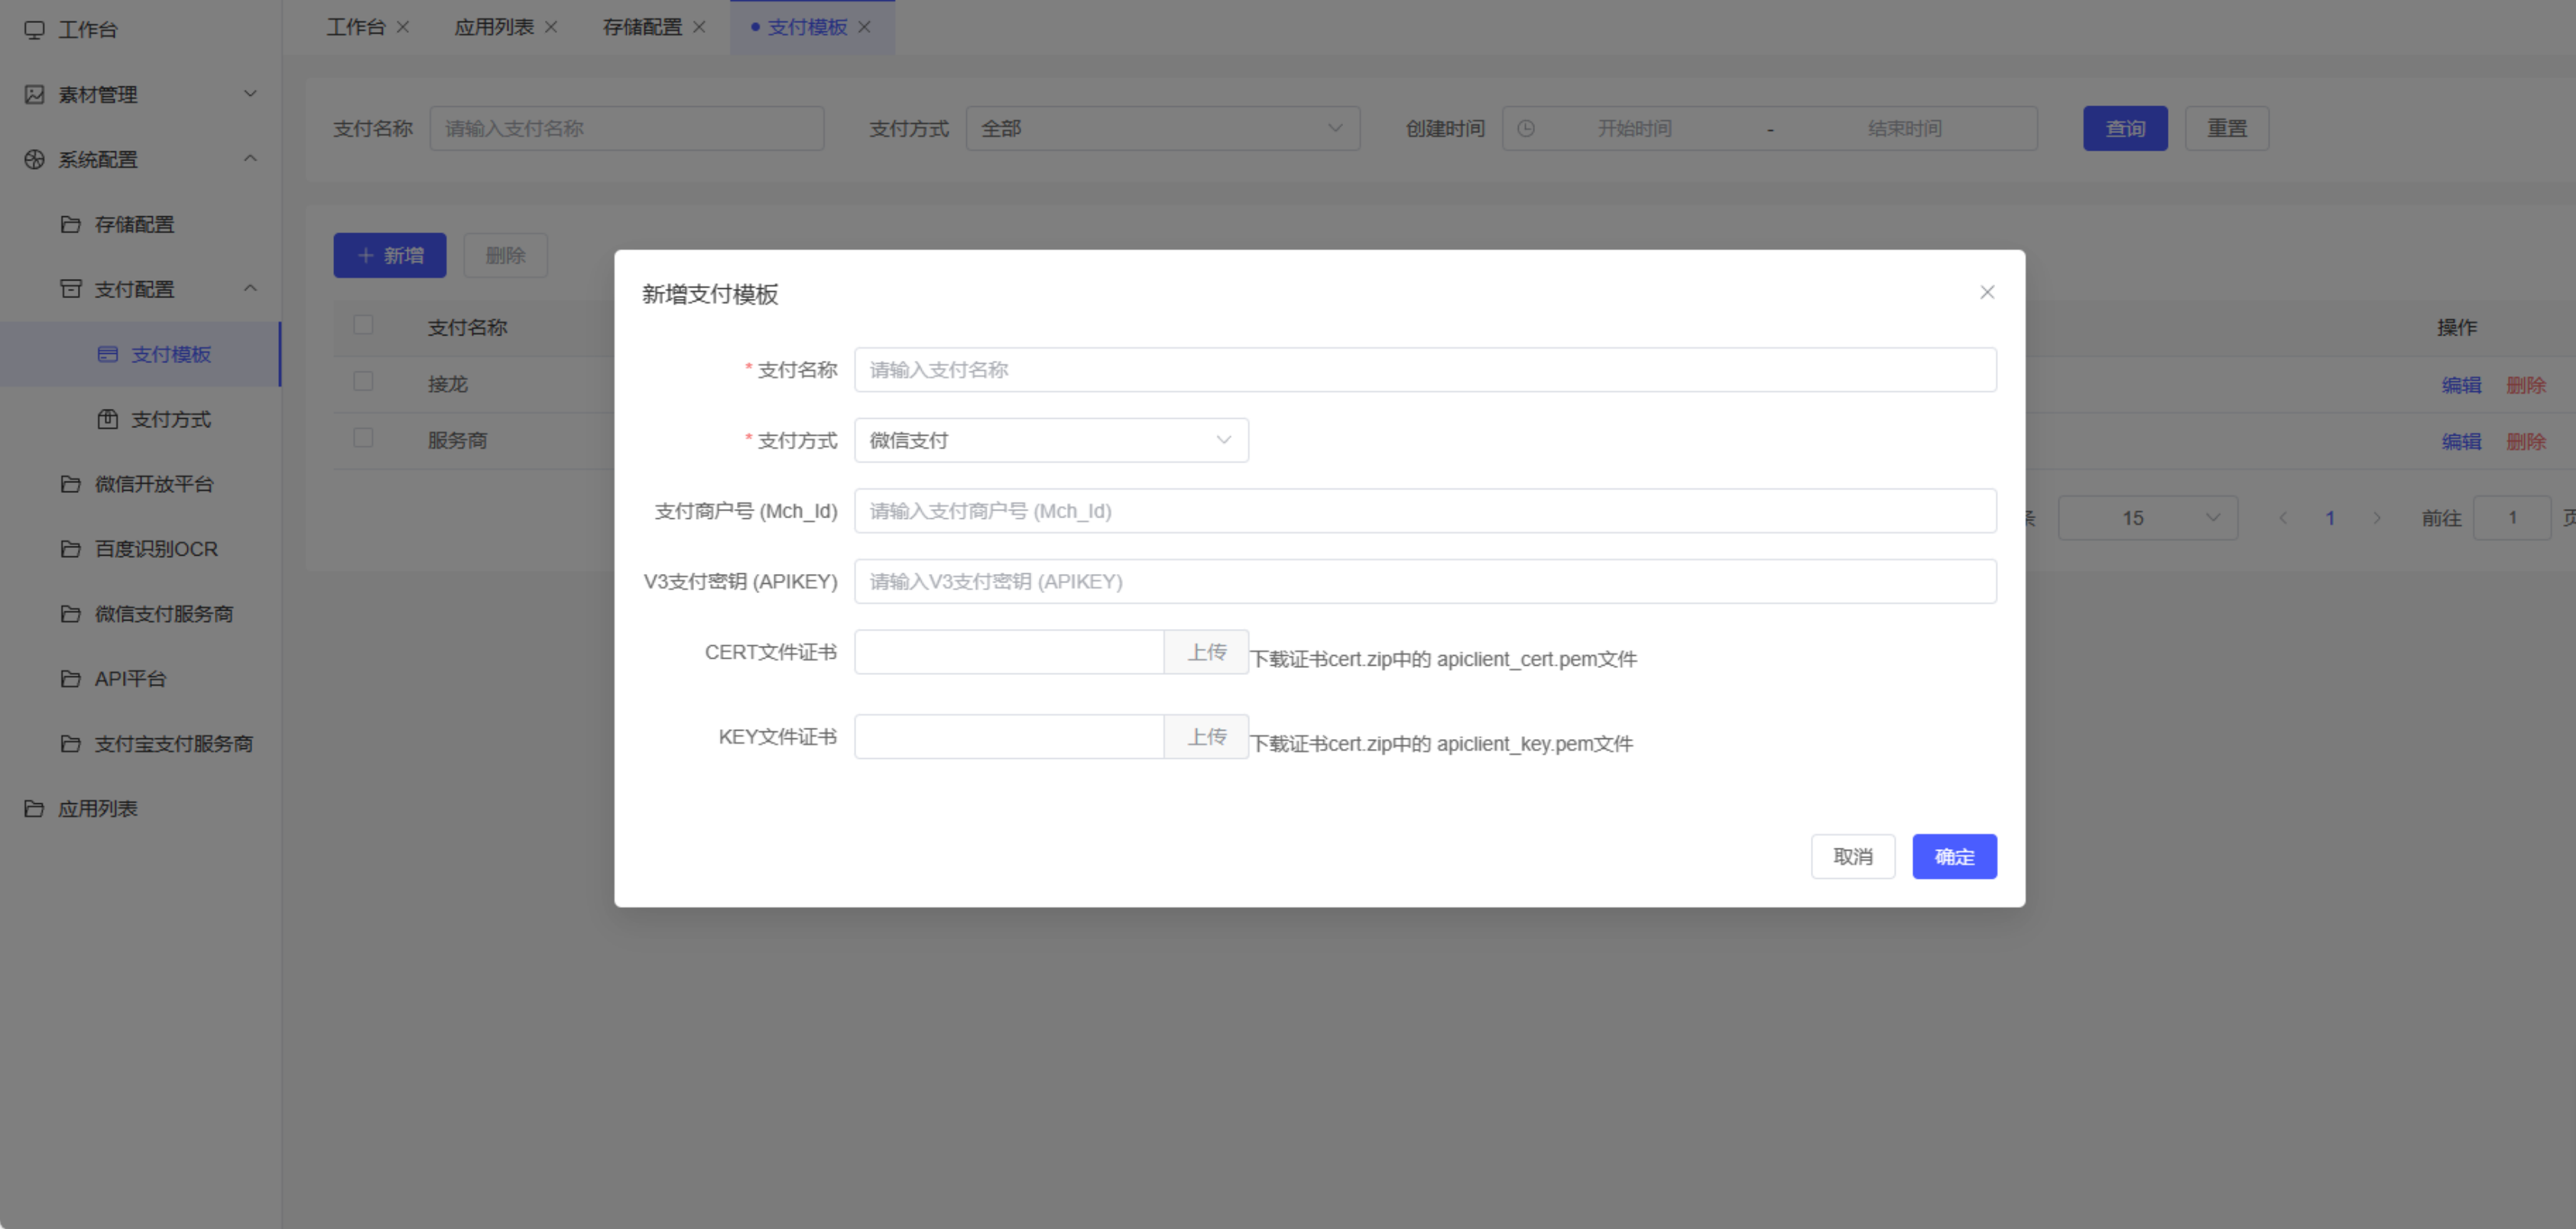Expand the 素材管理 menu chevron
Screen dimensions: 2576x1229
click(x=250, y=93)
